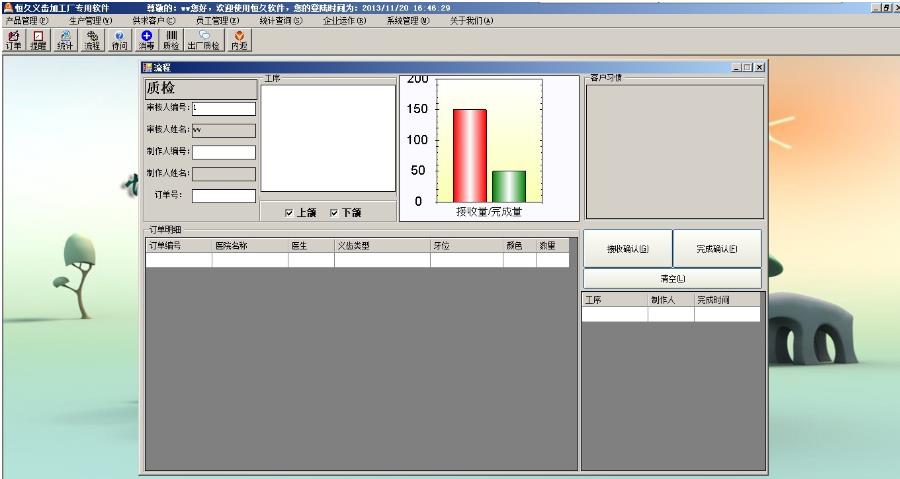Open the 企业运作(B) menu
The height and width of the screenshot is (479, 900).
[344, 21]
